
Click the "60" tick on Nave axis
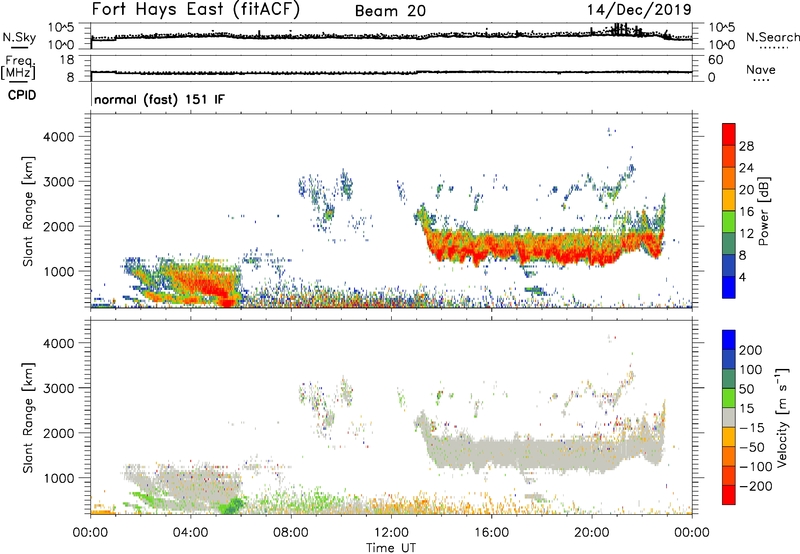point(715,60)
